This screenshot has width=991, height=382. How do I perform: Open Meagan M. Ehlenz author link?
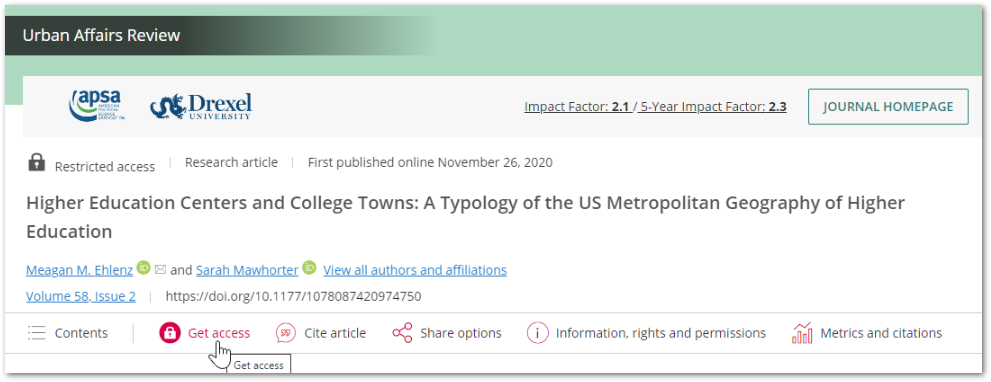(x=80, y=270)
